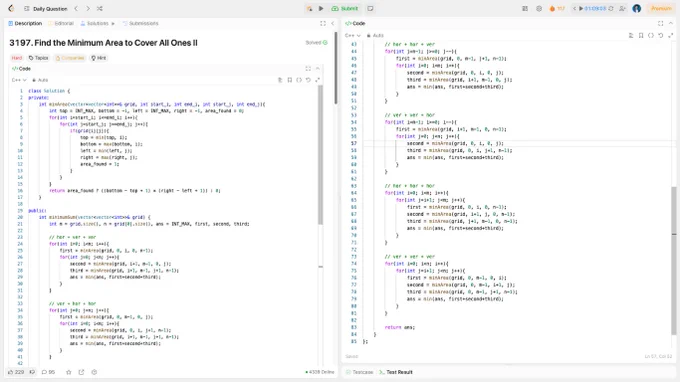Open C++ language dropdown in left code panel
680x382 pixels.
point(19,80)
